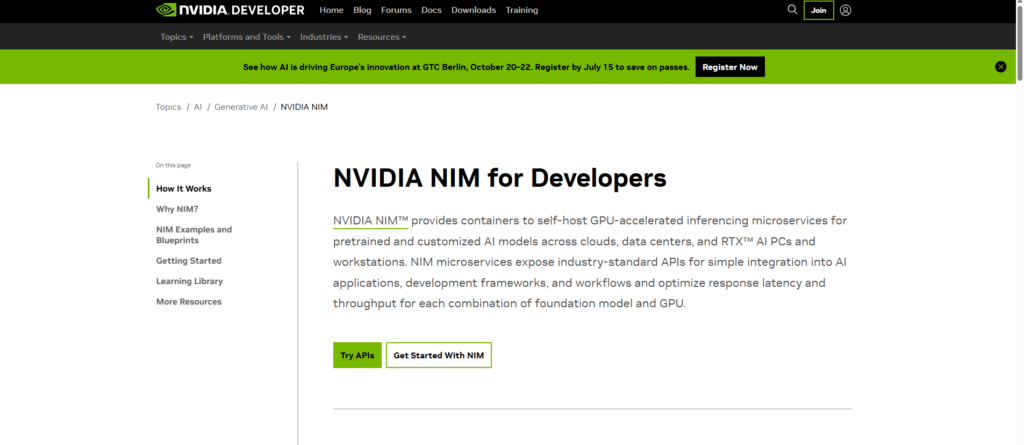Open the search magnifier icon
1024x445 pixels.
[792, 10]
